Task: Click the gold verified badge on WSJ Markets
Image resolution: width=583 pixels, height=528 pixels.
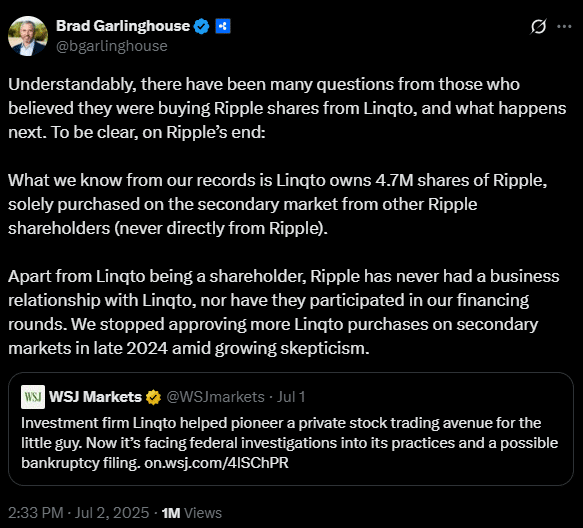Action: click(x=153, y=397)
